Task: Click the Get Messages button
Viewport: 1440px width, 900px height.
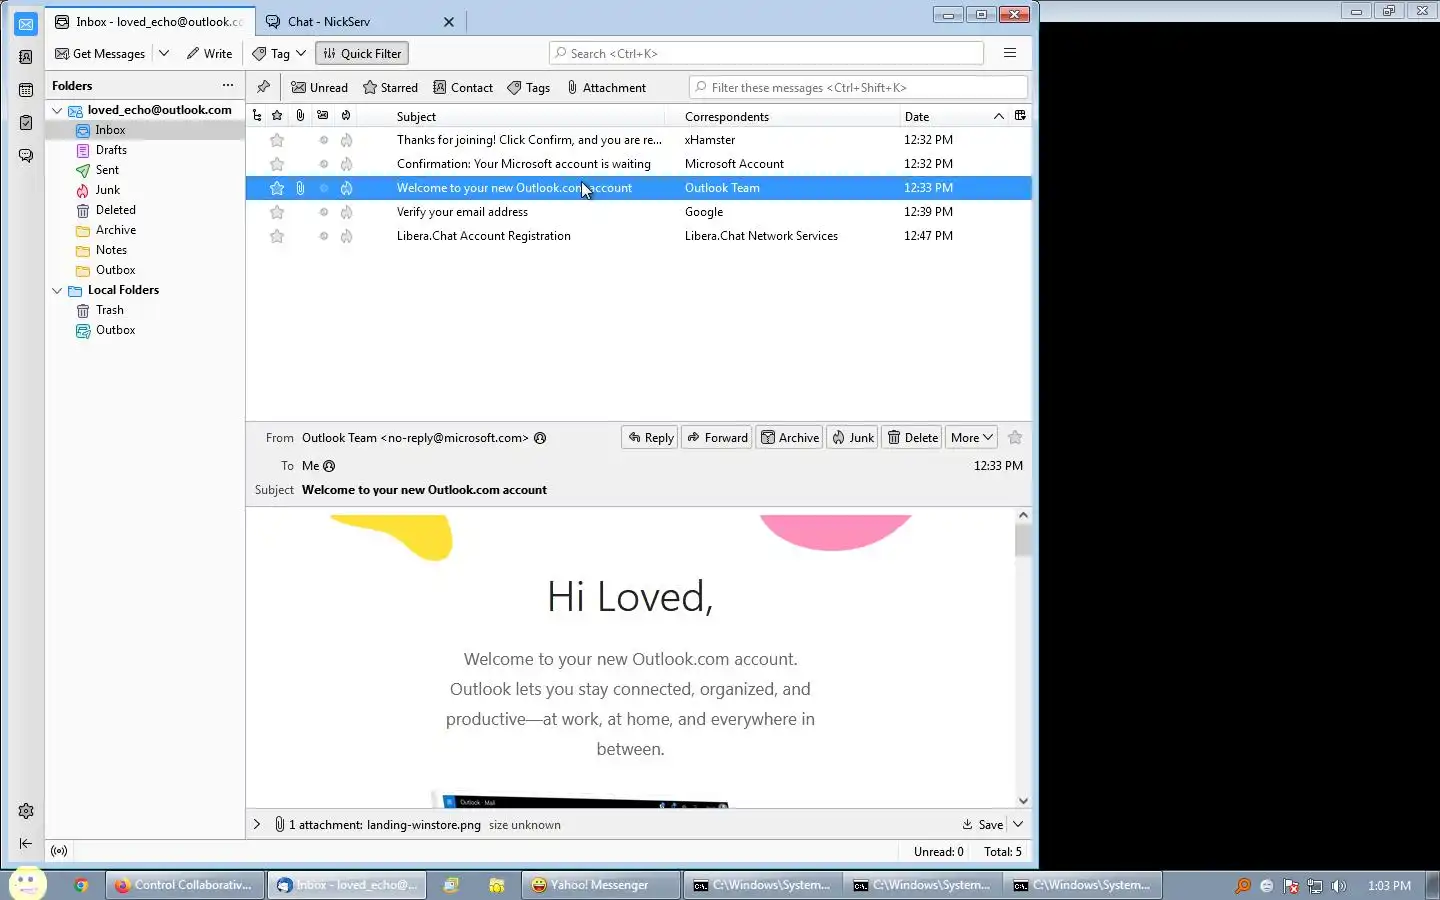Action: 100,54
